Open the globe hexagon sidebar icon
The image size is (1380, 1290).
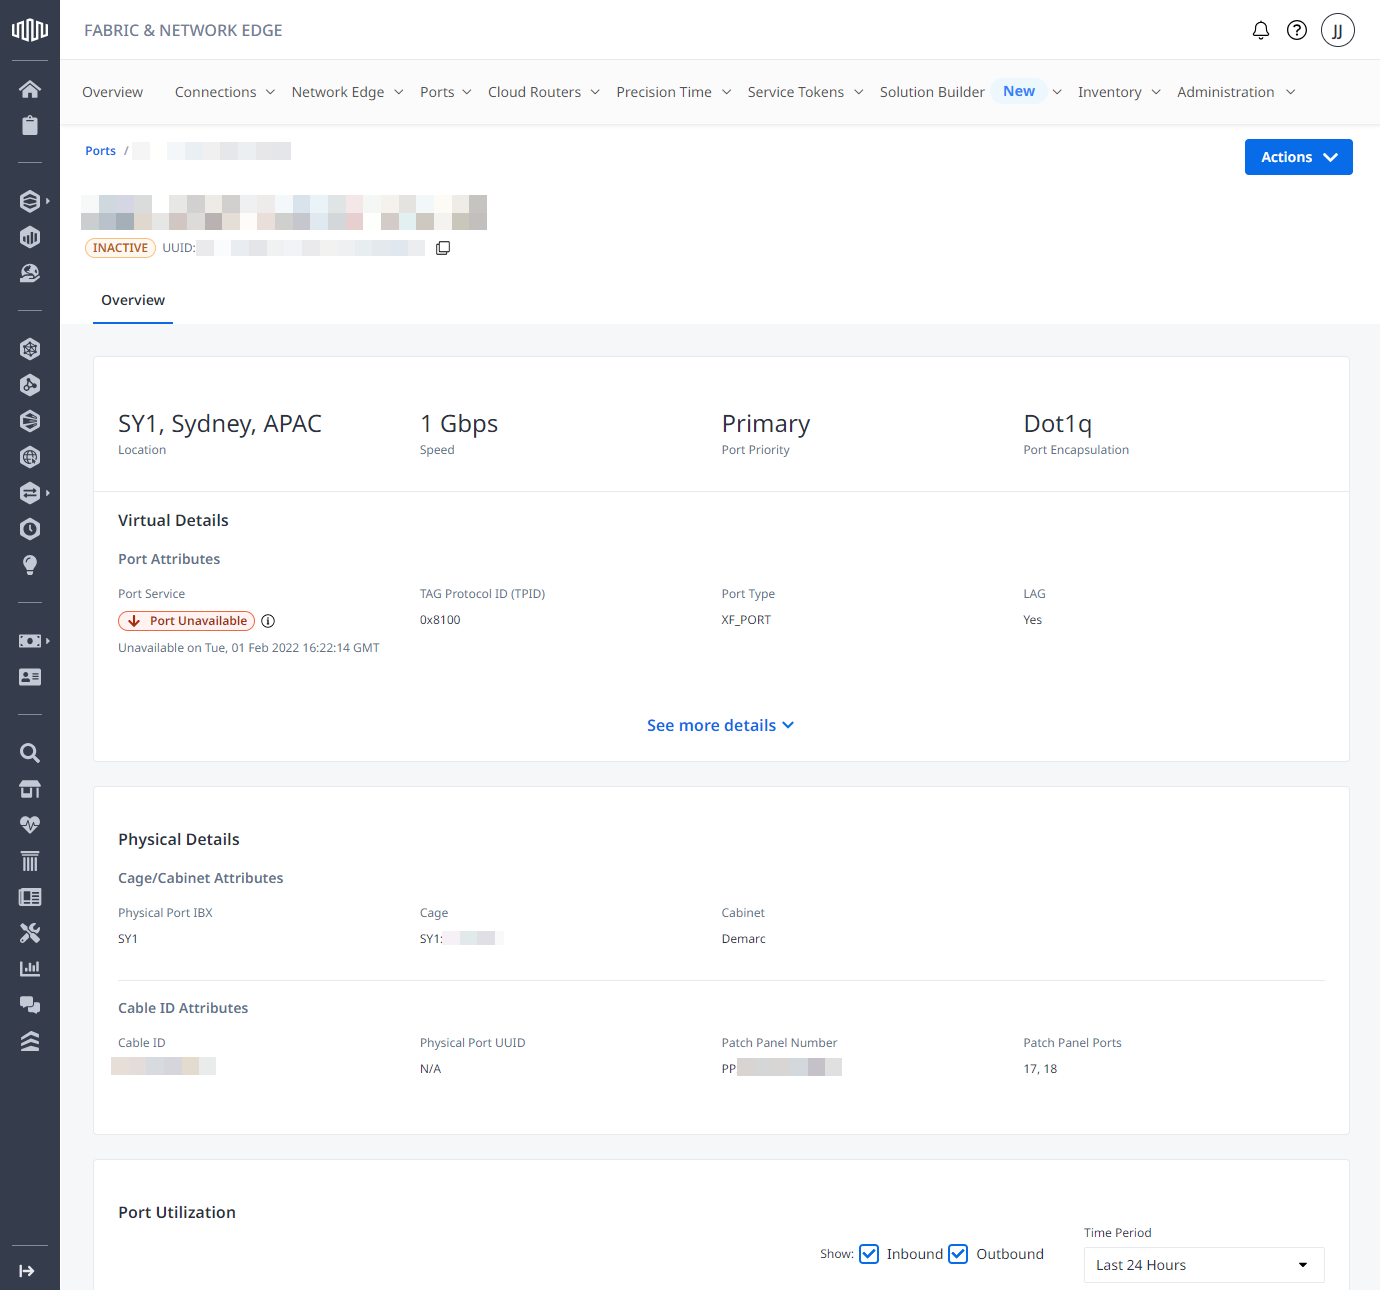tap(30, 457)
